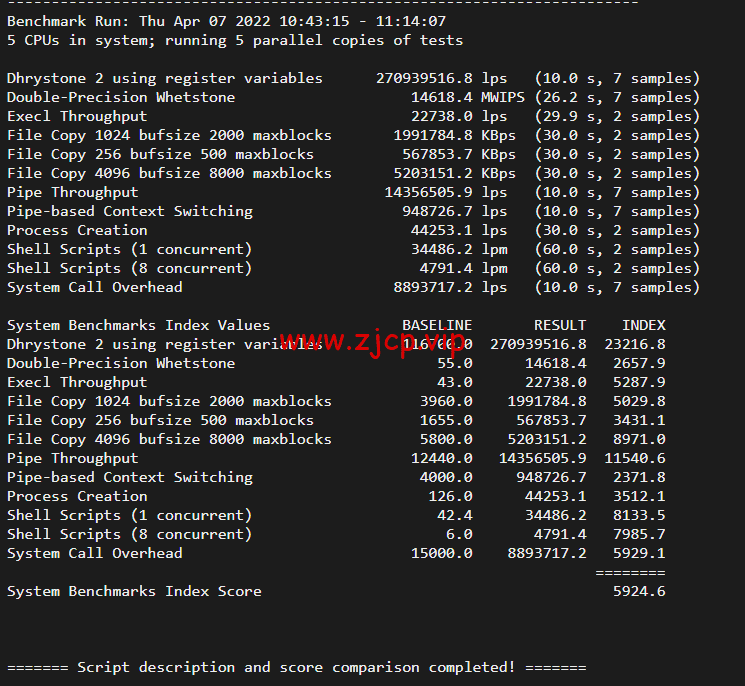Screen dimensions: 745x686
Task: Click the Benchmark Run date line
Action: coord(226,21)
